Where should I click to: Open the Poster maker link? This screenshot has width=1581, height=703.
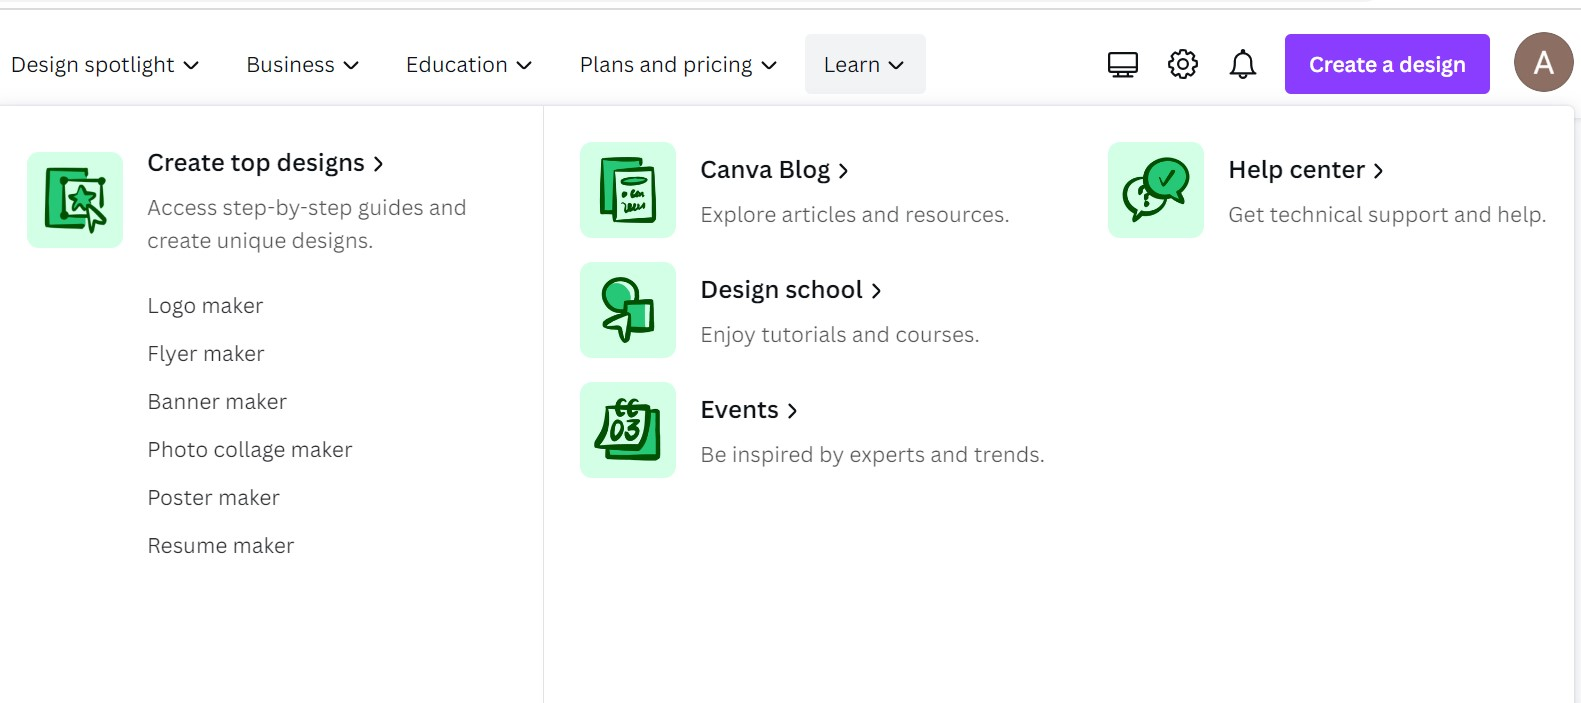214,498
